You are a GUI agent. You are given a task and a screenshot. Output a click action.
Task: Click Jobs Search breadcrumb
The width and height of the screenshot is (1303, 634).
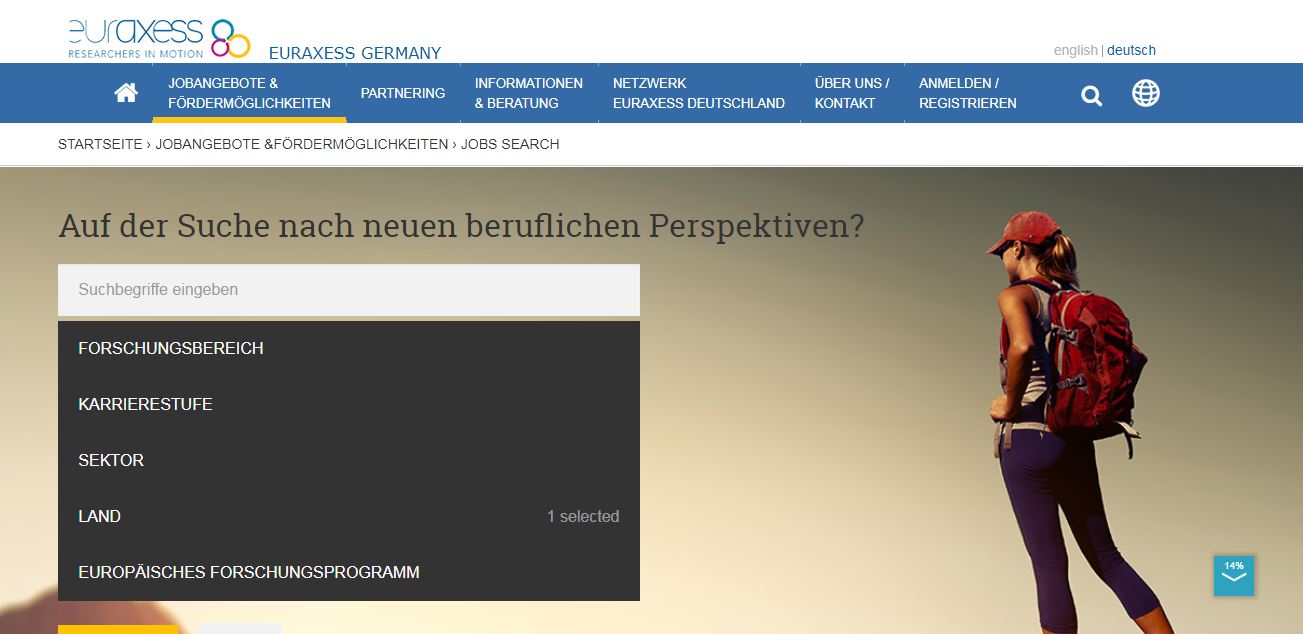[510, 144]
